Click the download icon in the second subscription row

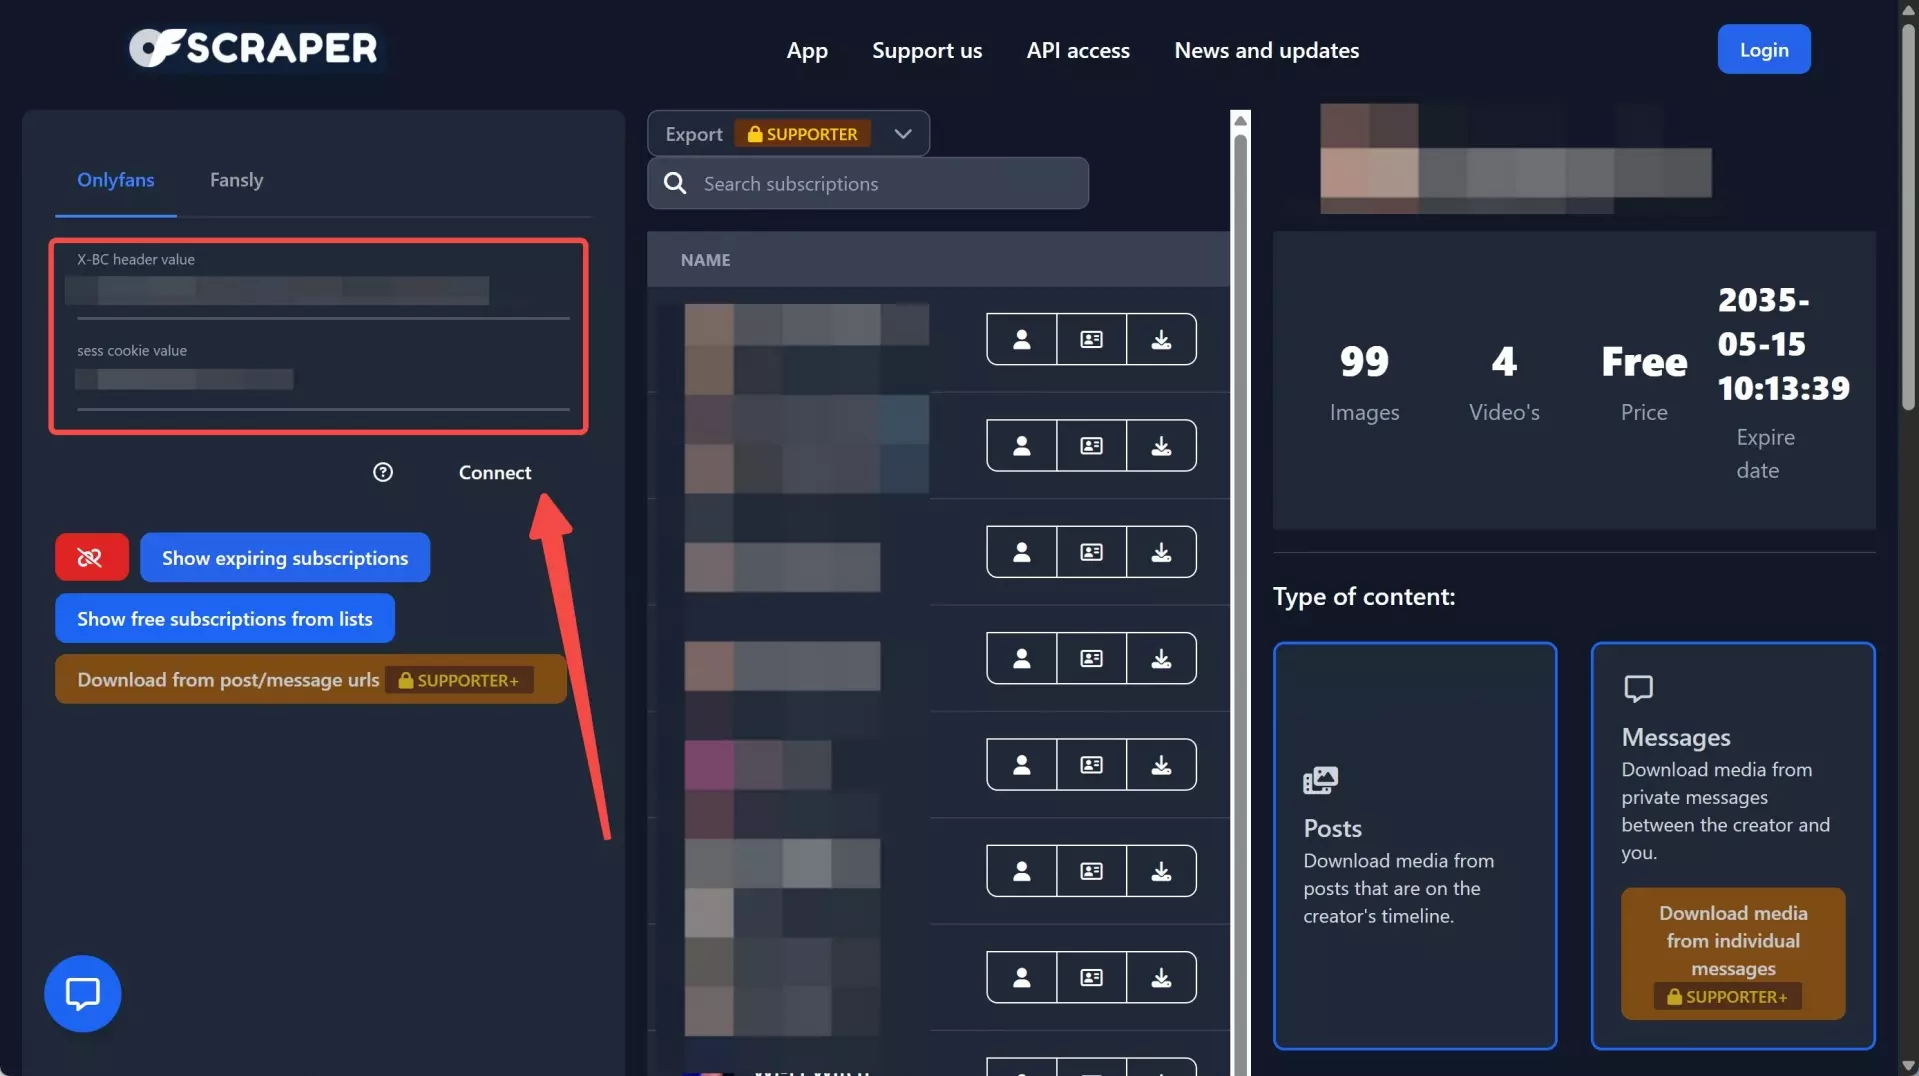click(1161, 446)
